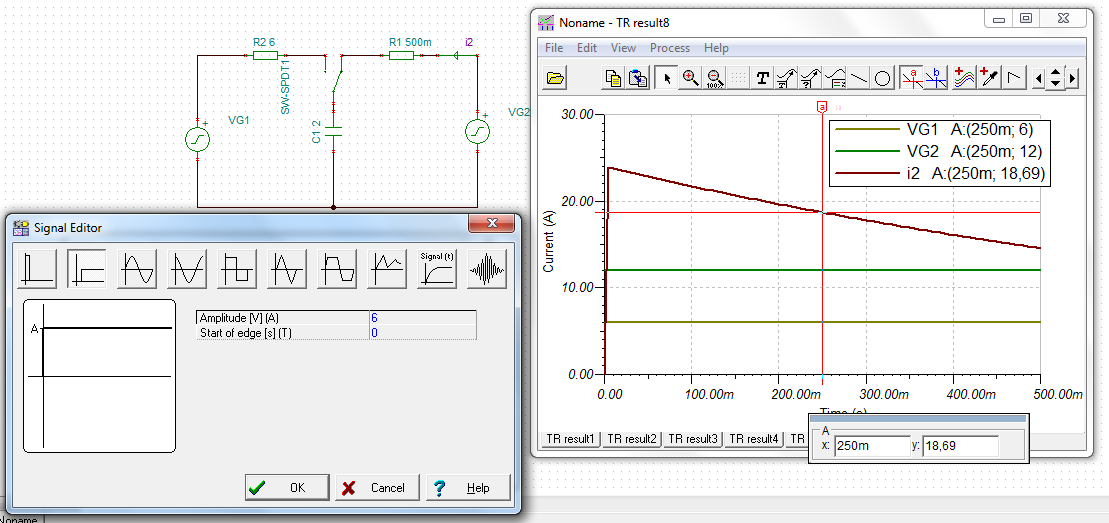Viewport: 1109px width, 523px height.
Task: Cancel the Signal Editor dialog
Action: coord(375,488)
